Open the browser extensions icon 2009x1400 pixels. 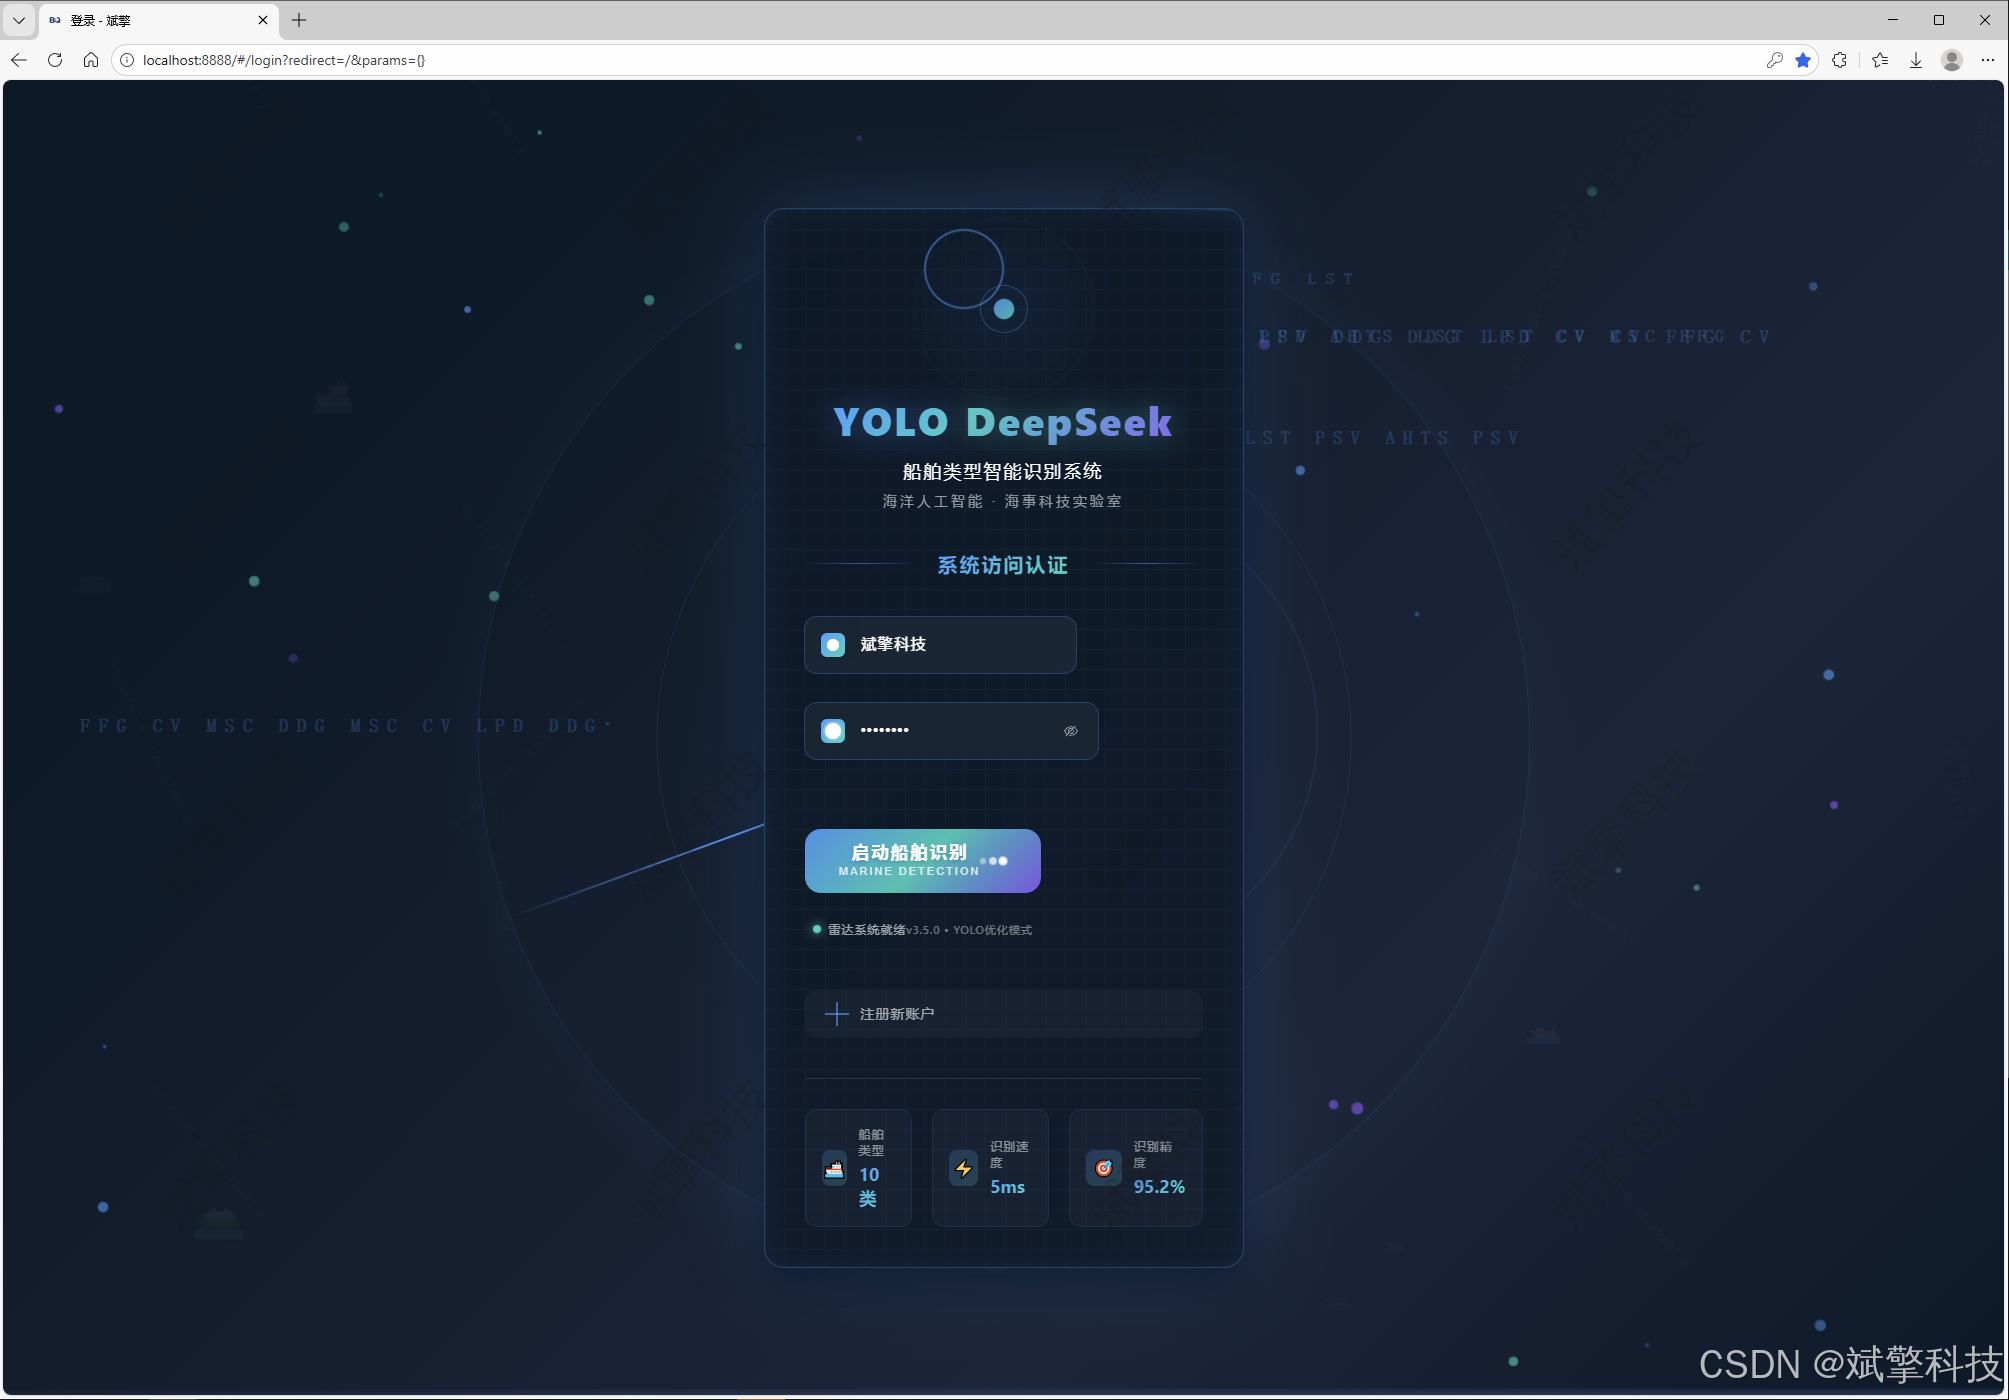pos(1839,60)
